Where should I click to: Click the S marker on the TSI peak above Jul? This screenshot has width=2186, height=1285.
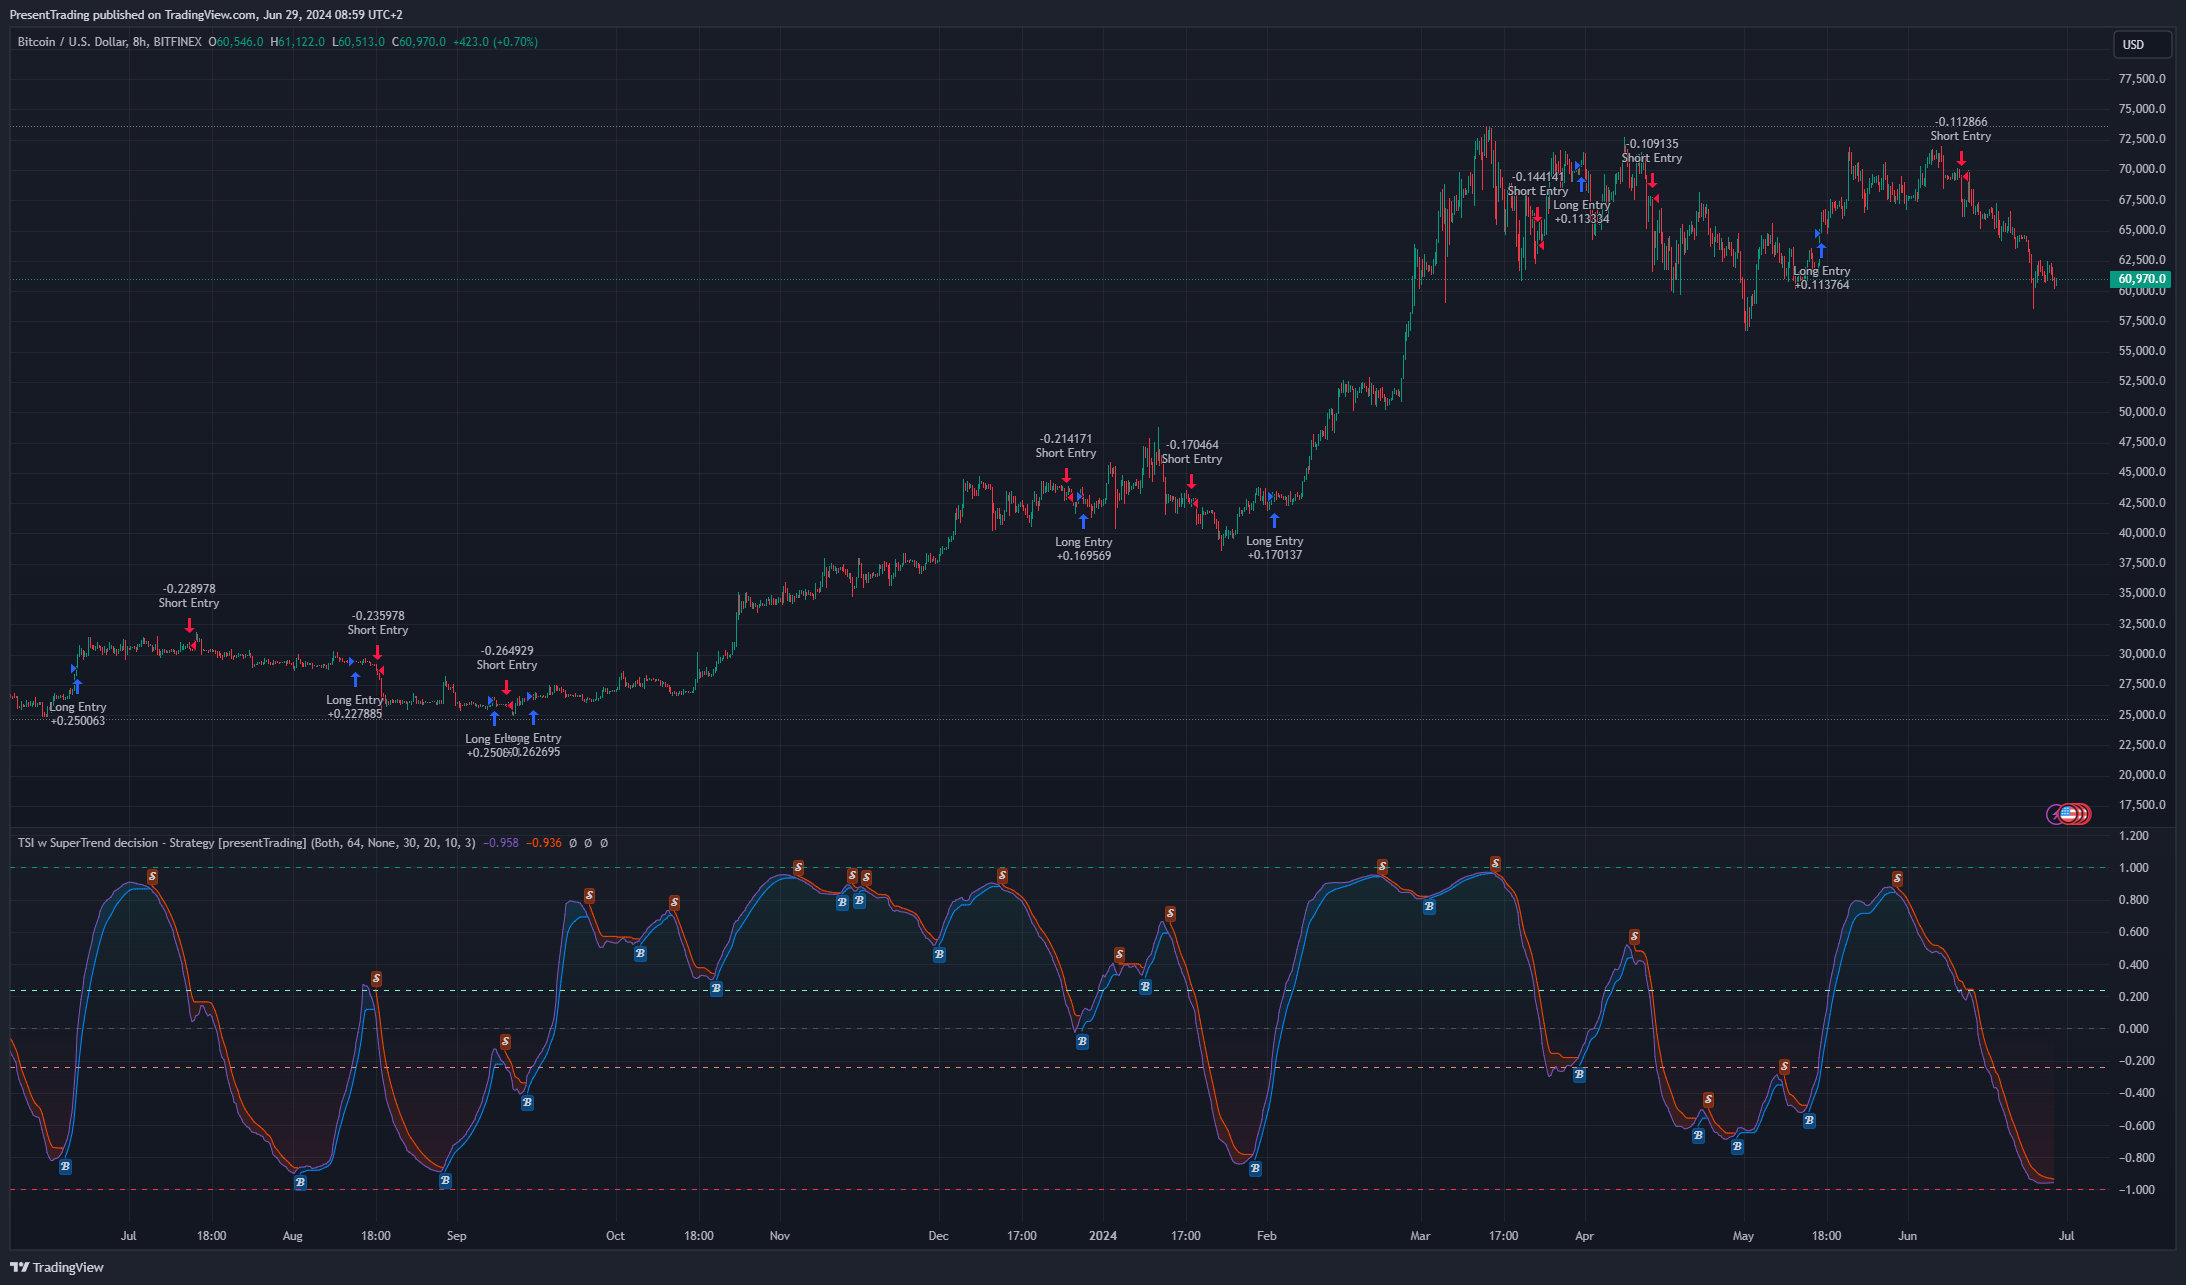click(x=152, y=877)
